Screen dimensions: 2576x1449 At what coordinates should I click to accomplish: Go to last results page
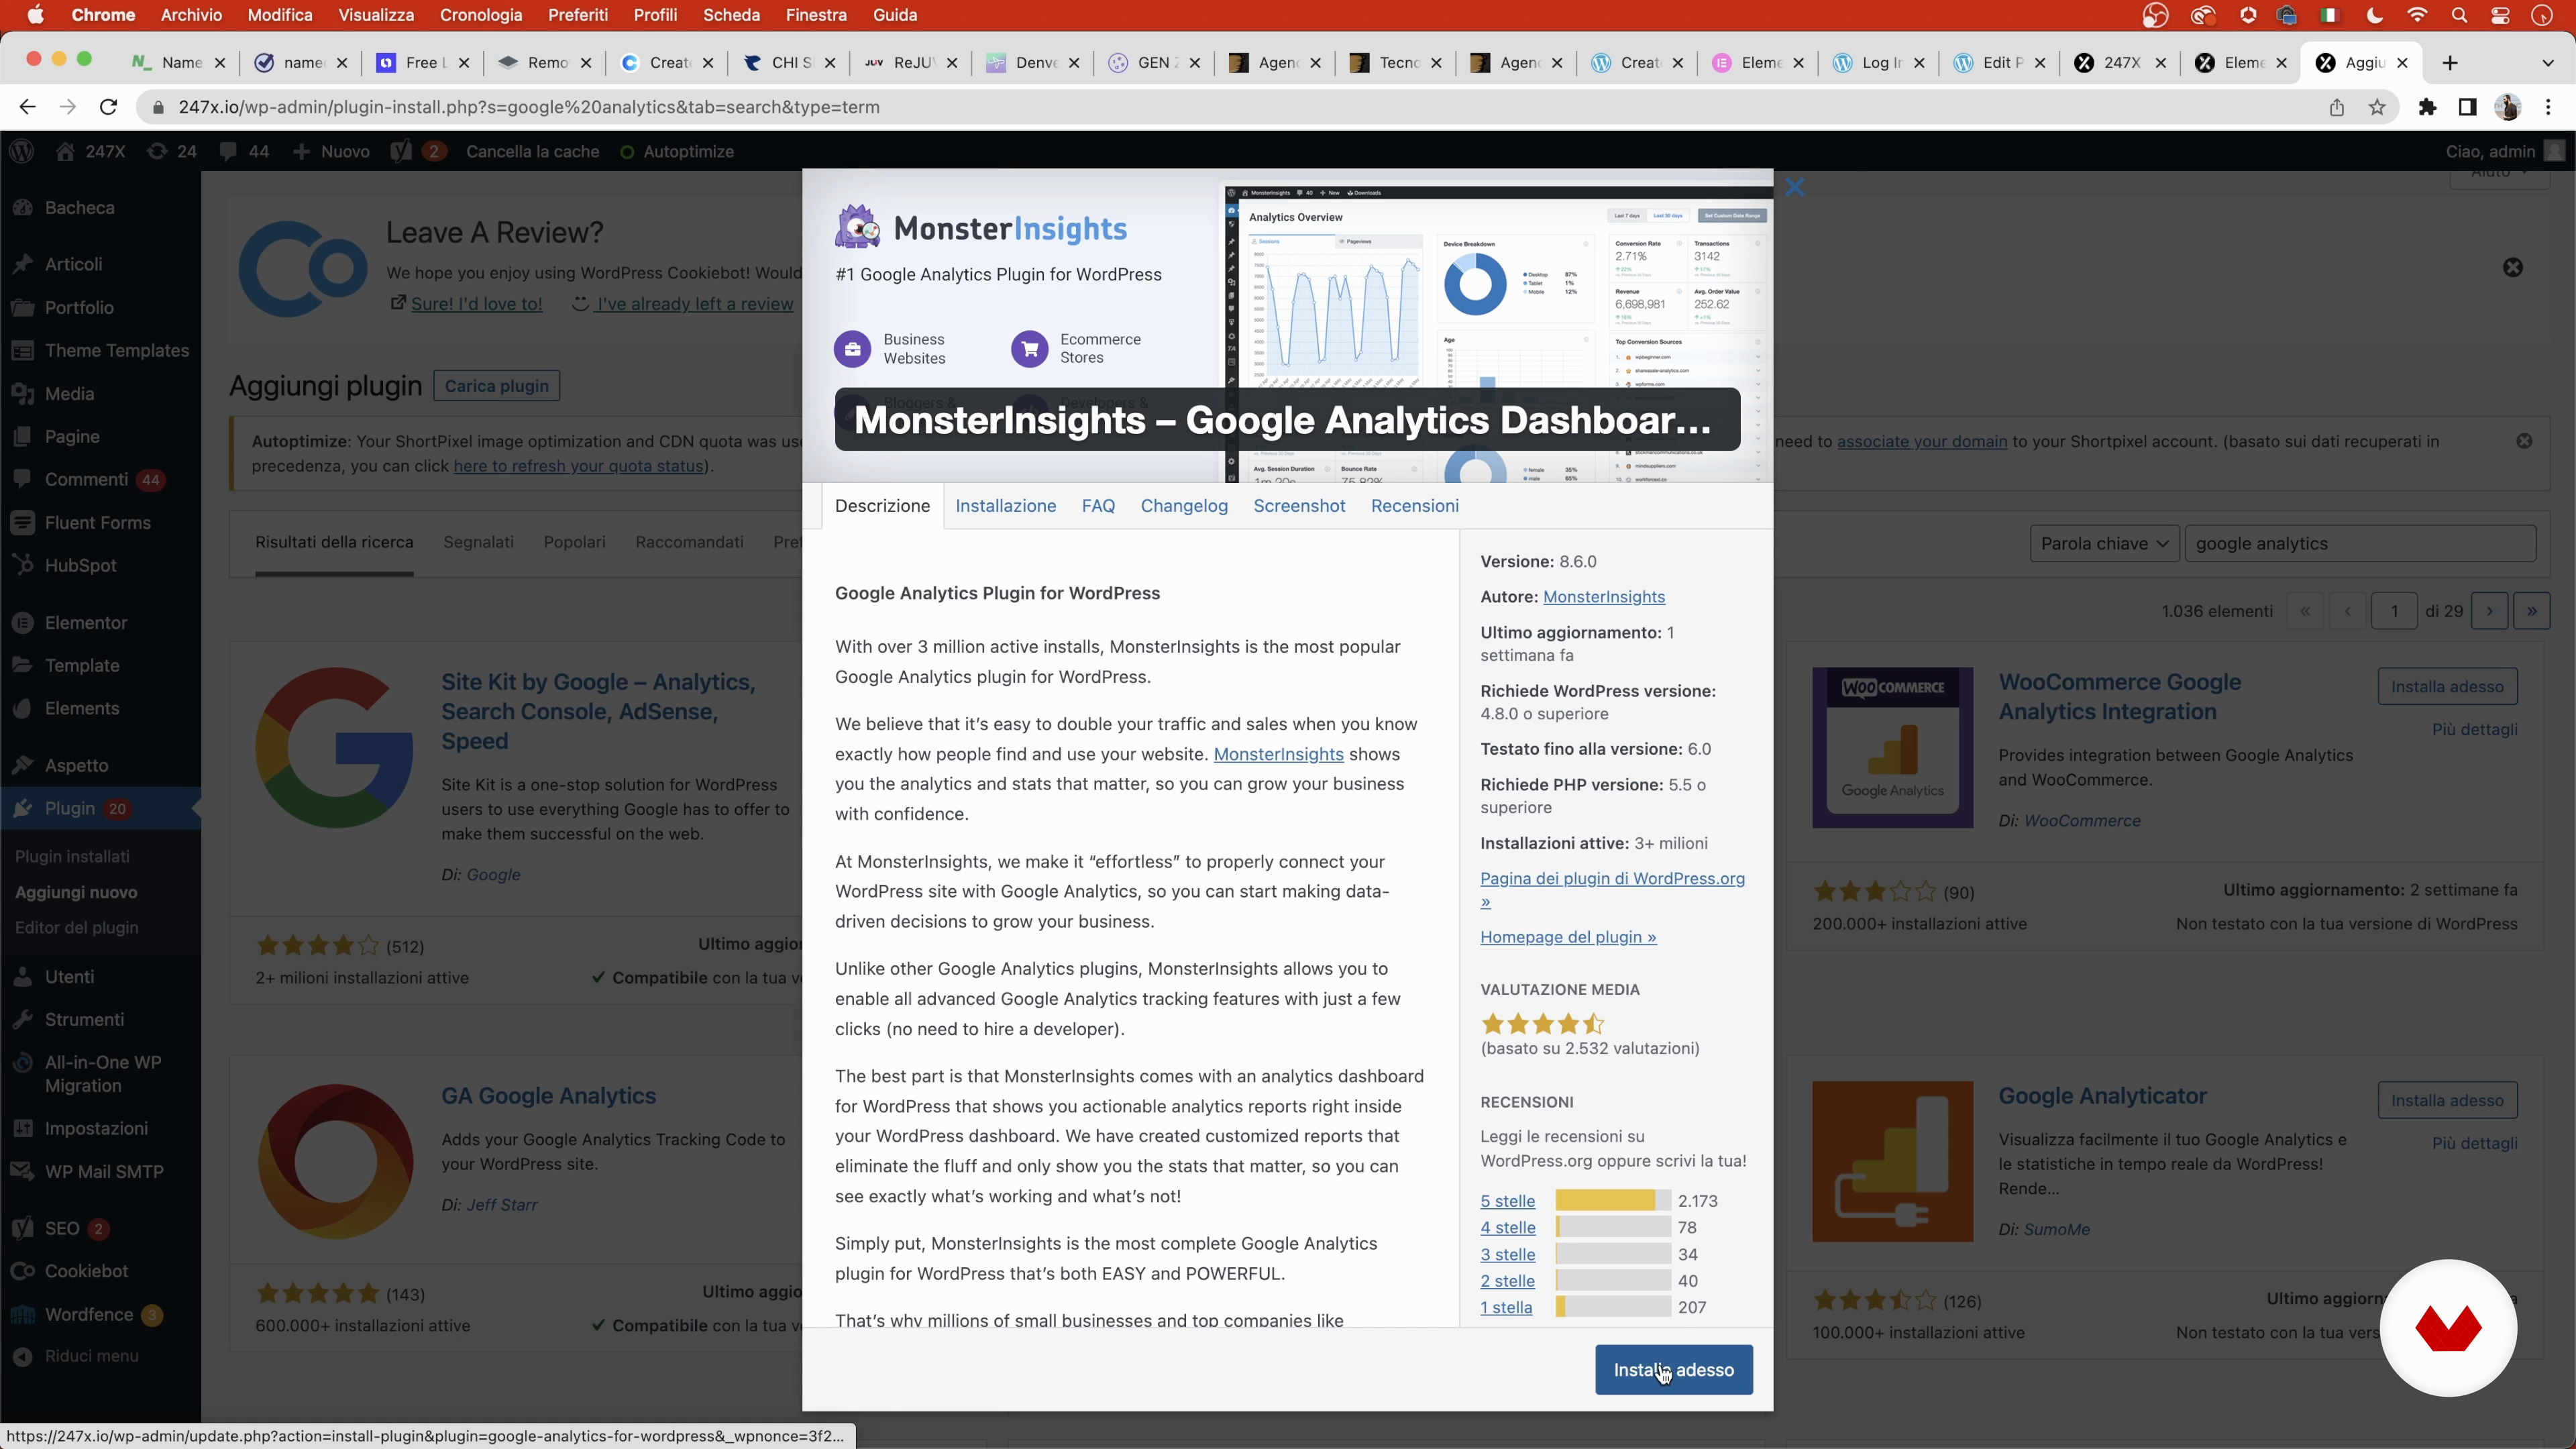tap(2531, 610)
